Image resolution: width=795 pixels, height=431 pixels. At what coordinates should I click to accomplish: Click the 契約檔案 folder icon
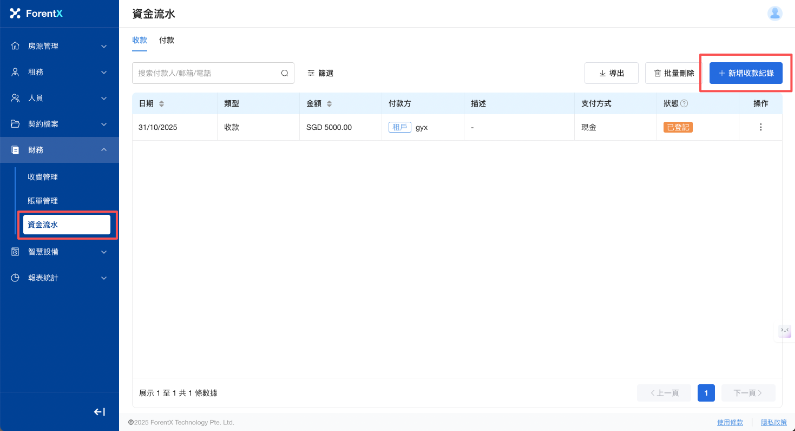15,124
